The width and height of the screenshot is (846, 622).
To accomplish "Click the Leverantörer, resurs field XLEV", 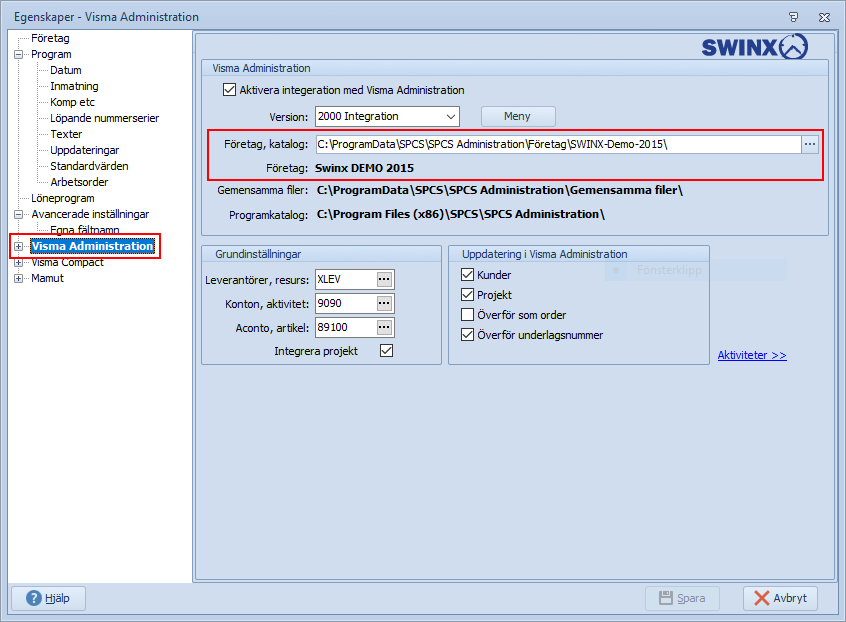I will 346,279.
